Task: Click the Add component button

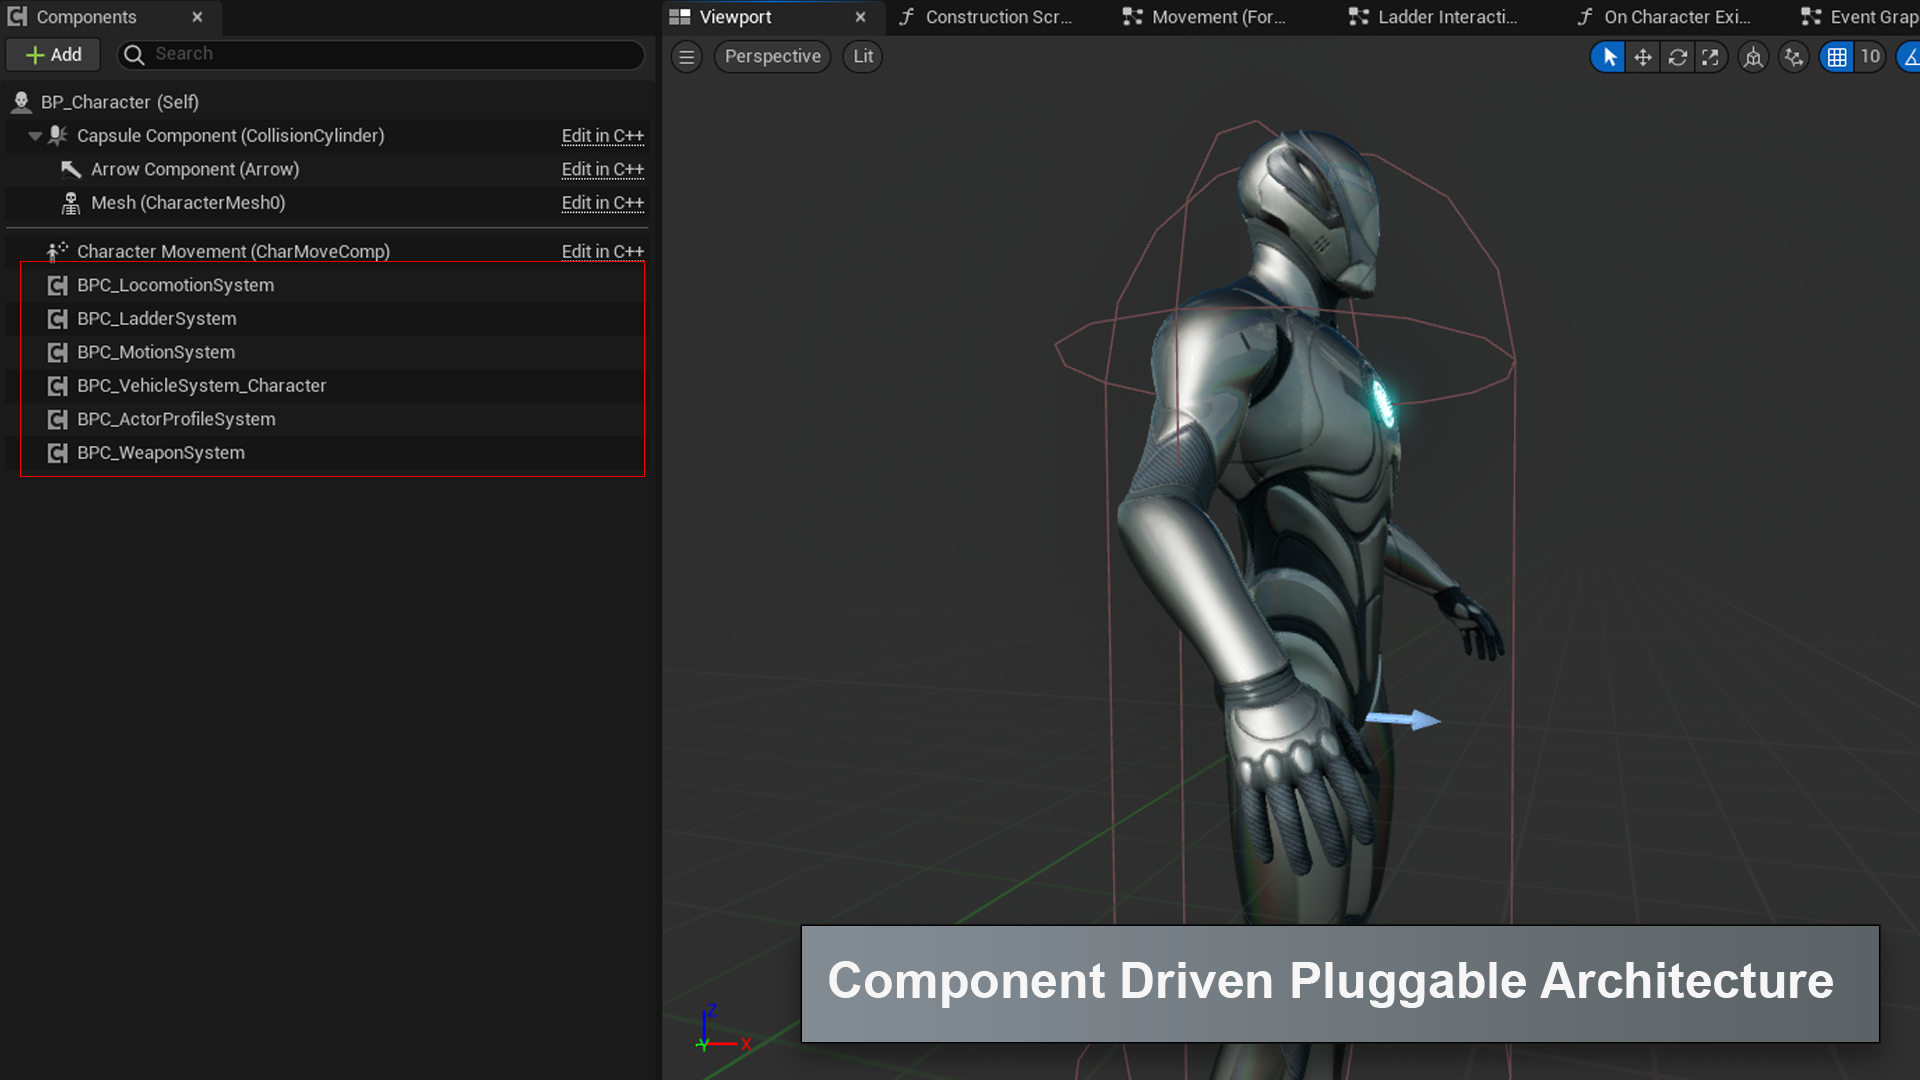Action: coord(54,55)
